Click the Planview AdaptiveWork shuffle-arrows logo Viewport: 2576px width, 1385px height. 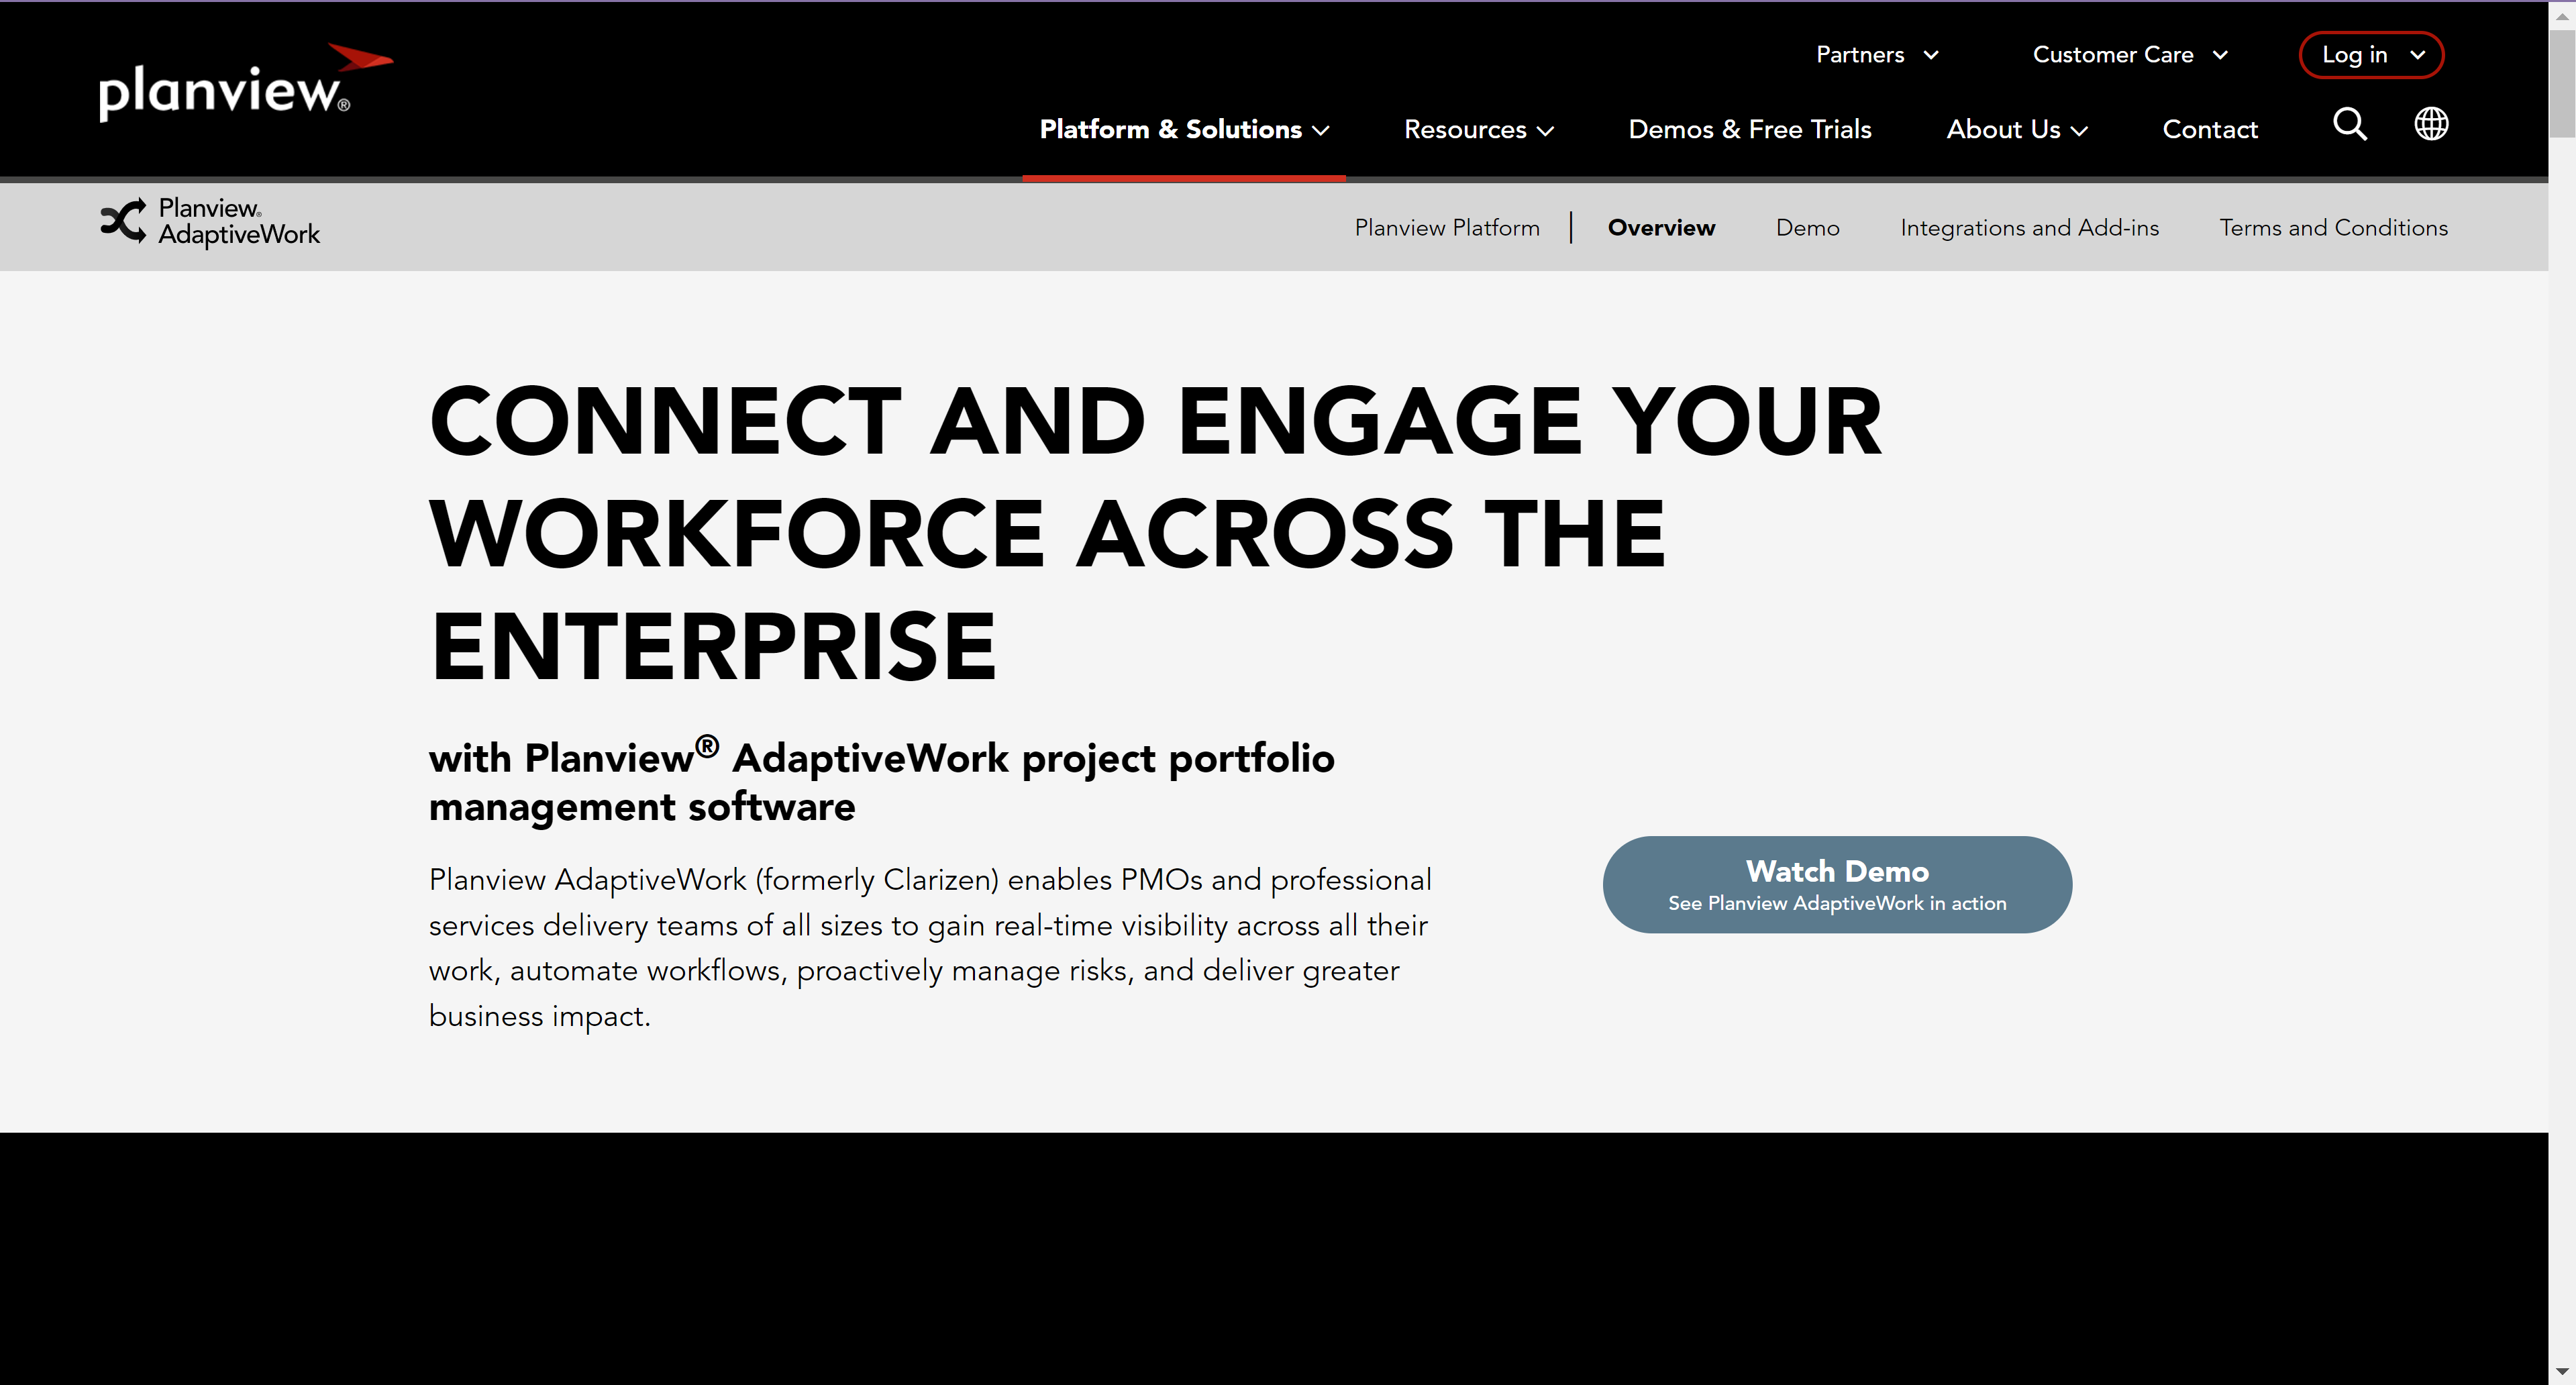point(124,221)
